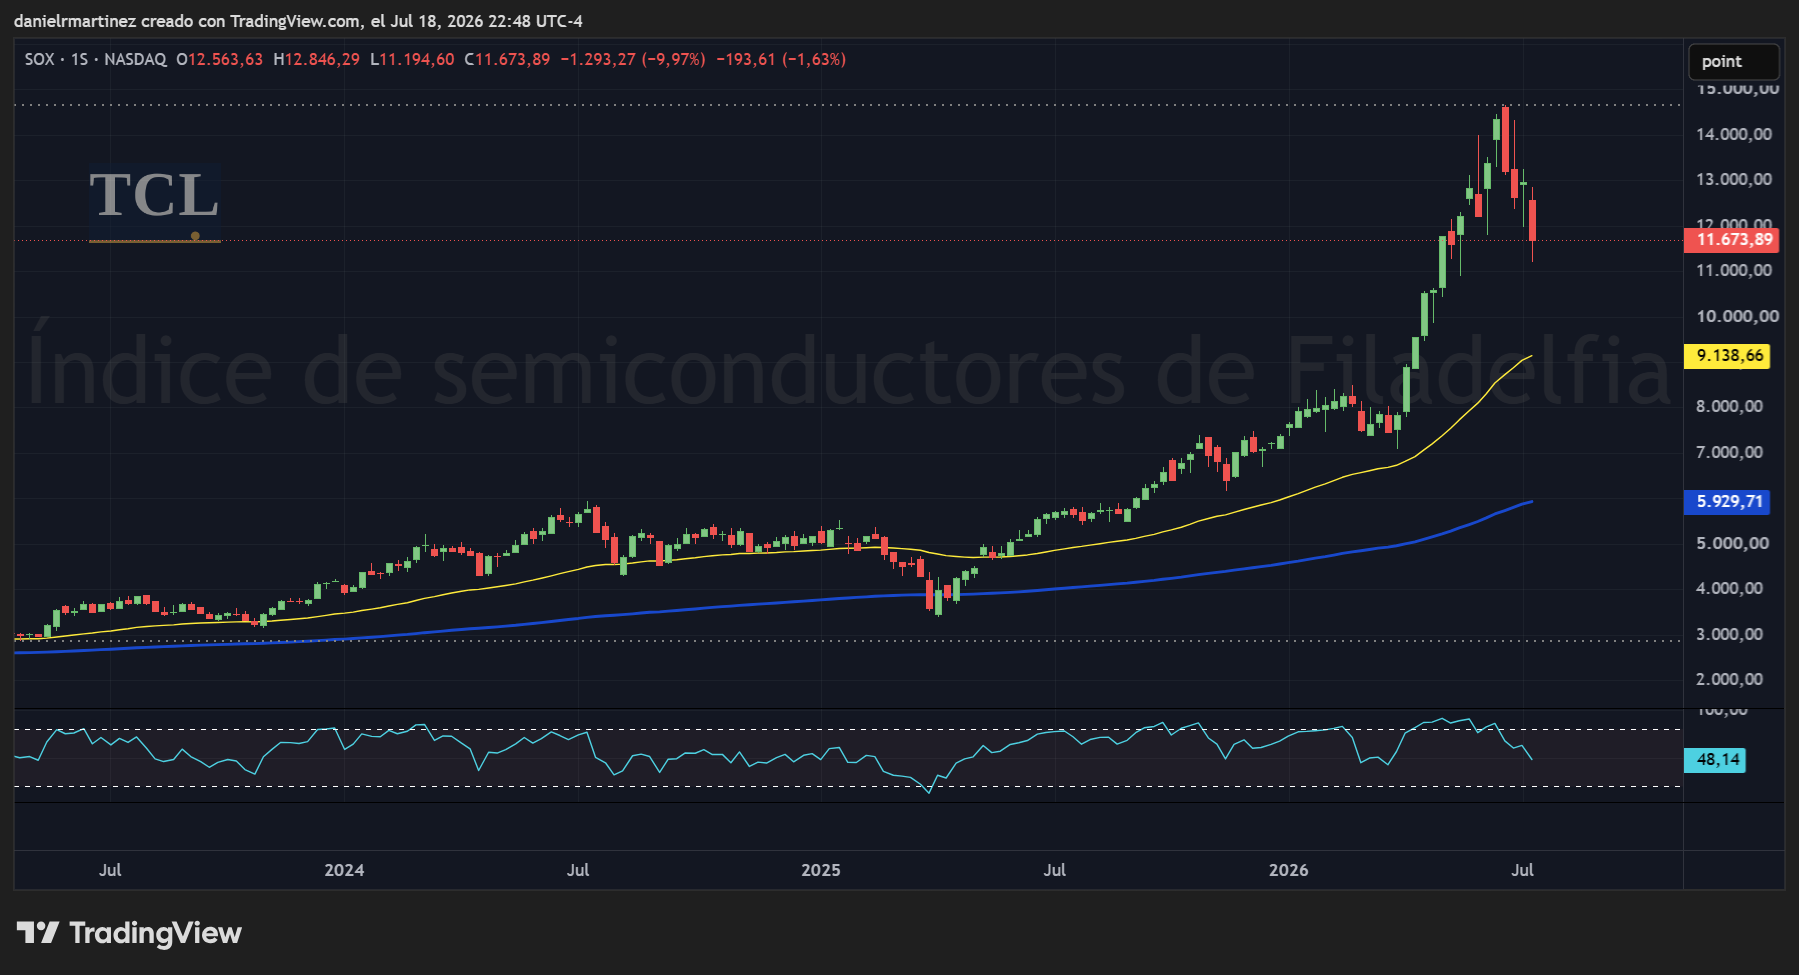Click the tallest red candle at the chart peak

tap(1505, 138)
